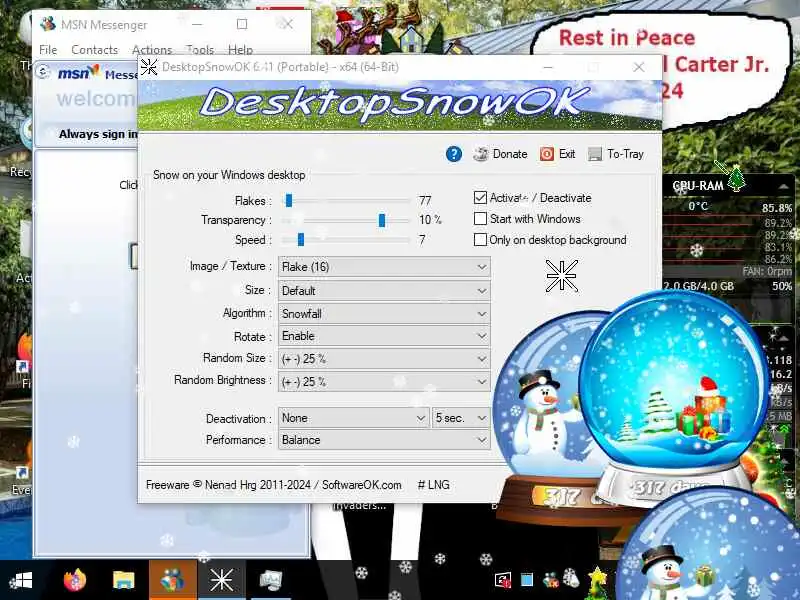
Task: Open the blue help question mark icon
Action: 454,154
